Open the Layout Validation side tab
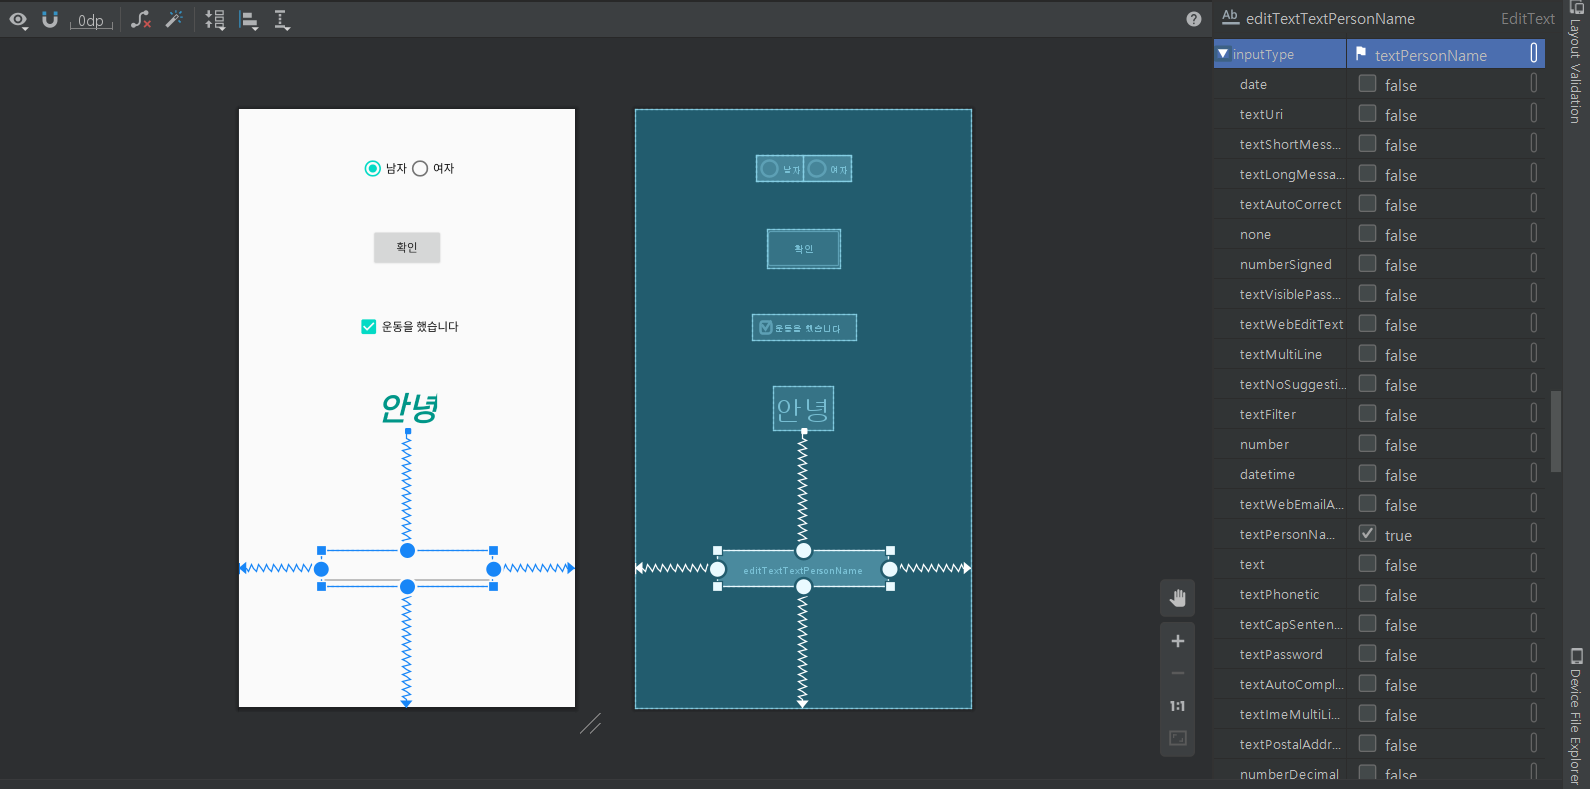Screen dimensions: 1590x789 click(1576, 62)
